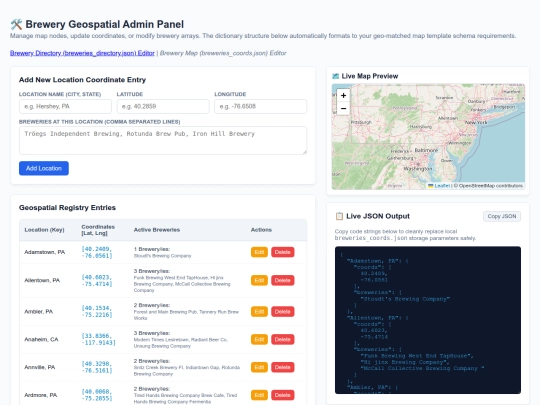Click coordinates [40.2409, -76.0561]
Viewport: 540px width, 405px height.
pyautogui.click(x=97, y=252)
